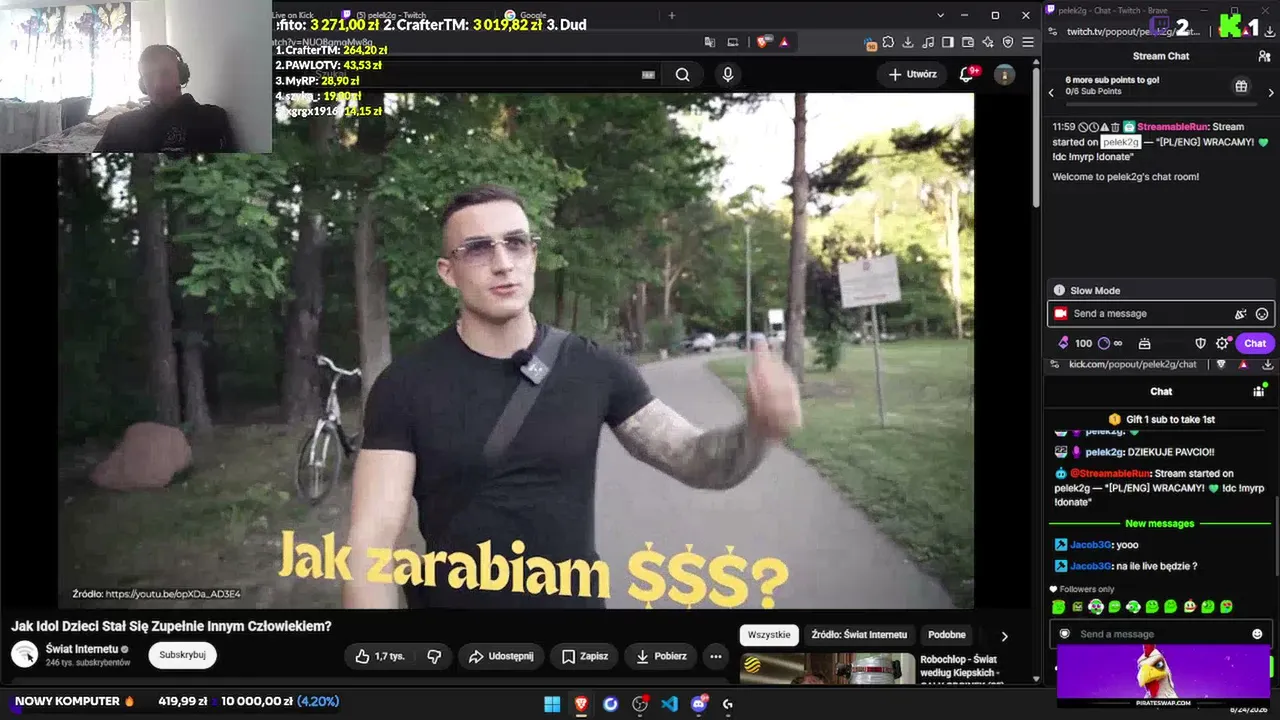Open Twitch chat community users icon
Viewport: 1280px width, 720px height.
click(1265, 57)
